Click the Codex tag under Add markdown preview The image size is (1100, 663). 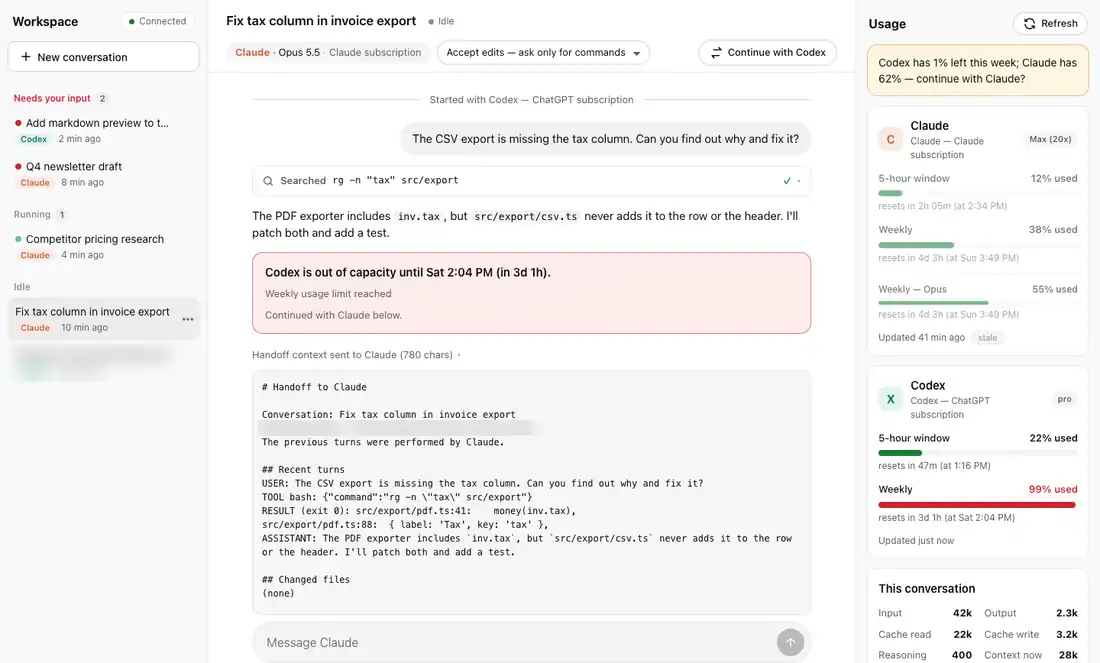[34, 139]
